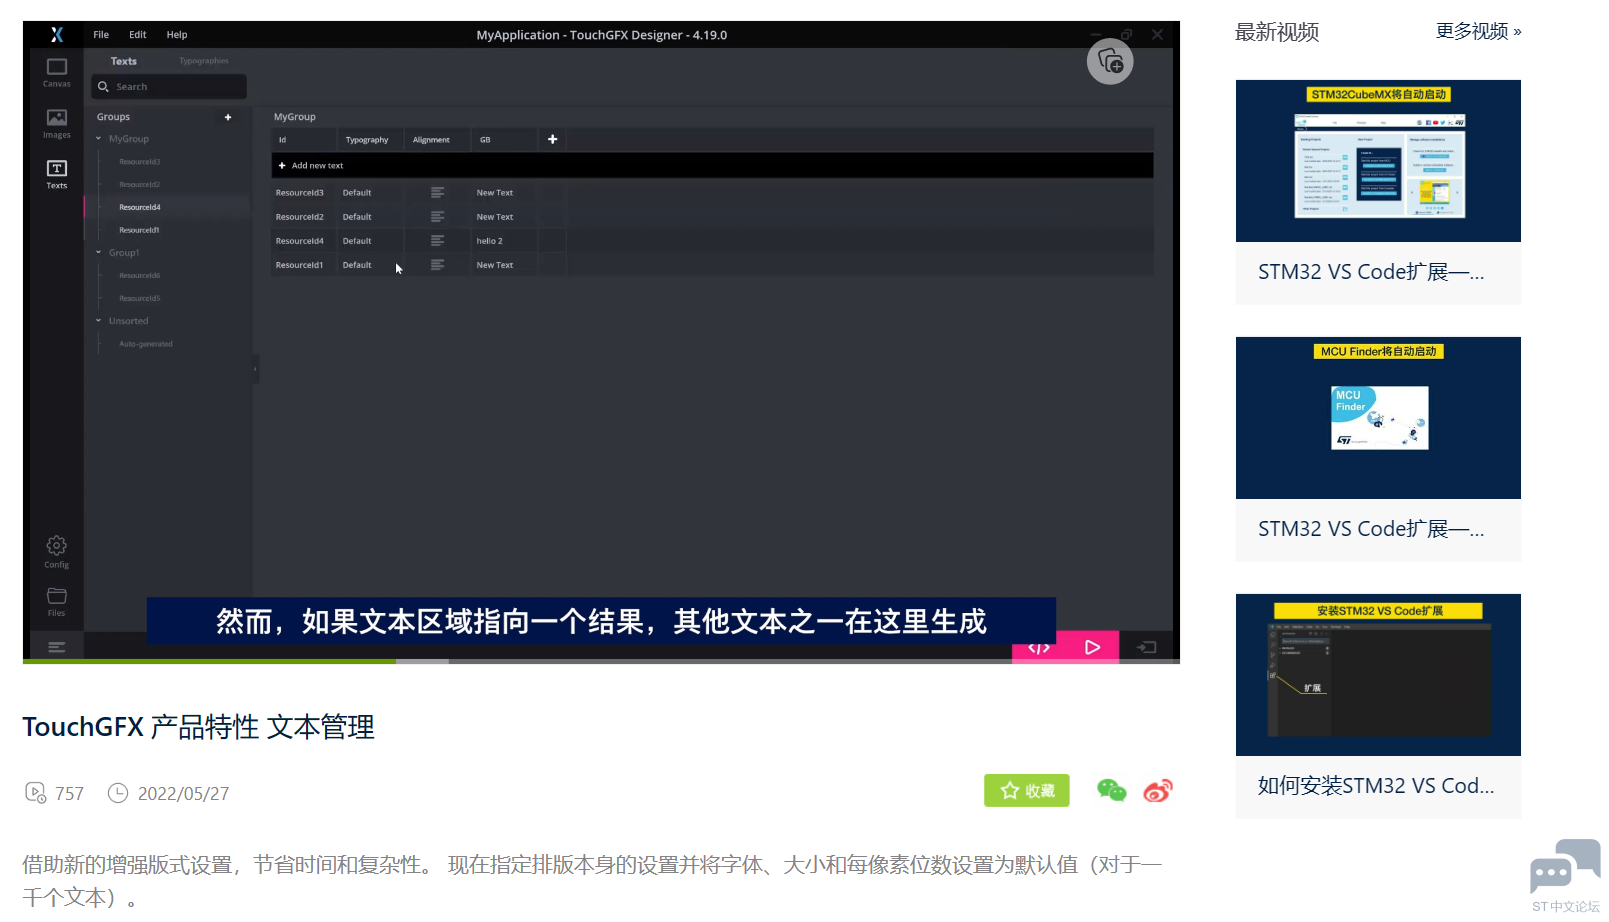
Task: Click the clock icon next to 2022/05/27
Action: tap(118, 793)
